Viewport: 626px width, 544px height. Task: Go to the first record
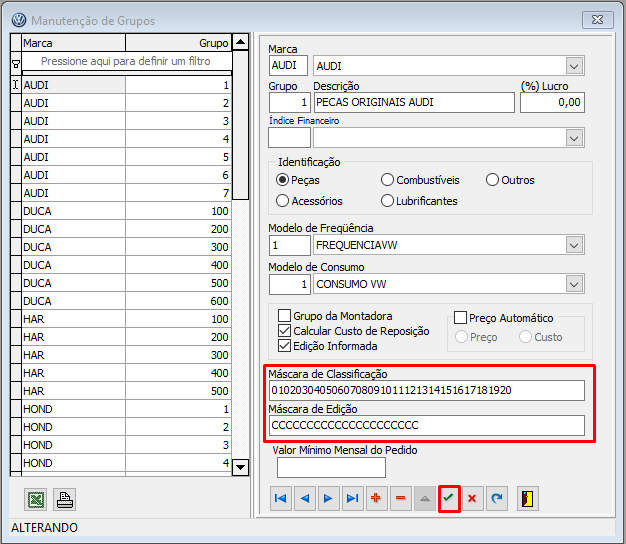(x=281, y=498)
